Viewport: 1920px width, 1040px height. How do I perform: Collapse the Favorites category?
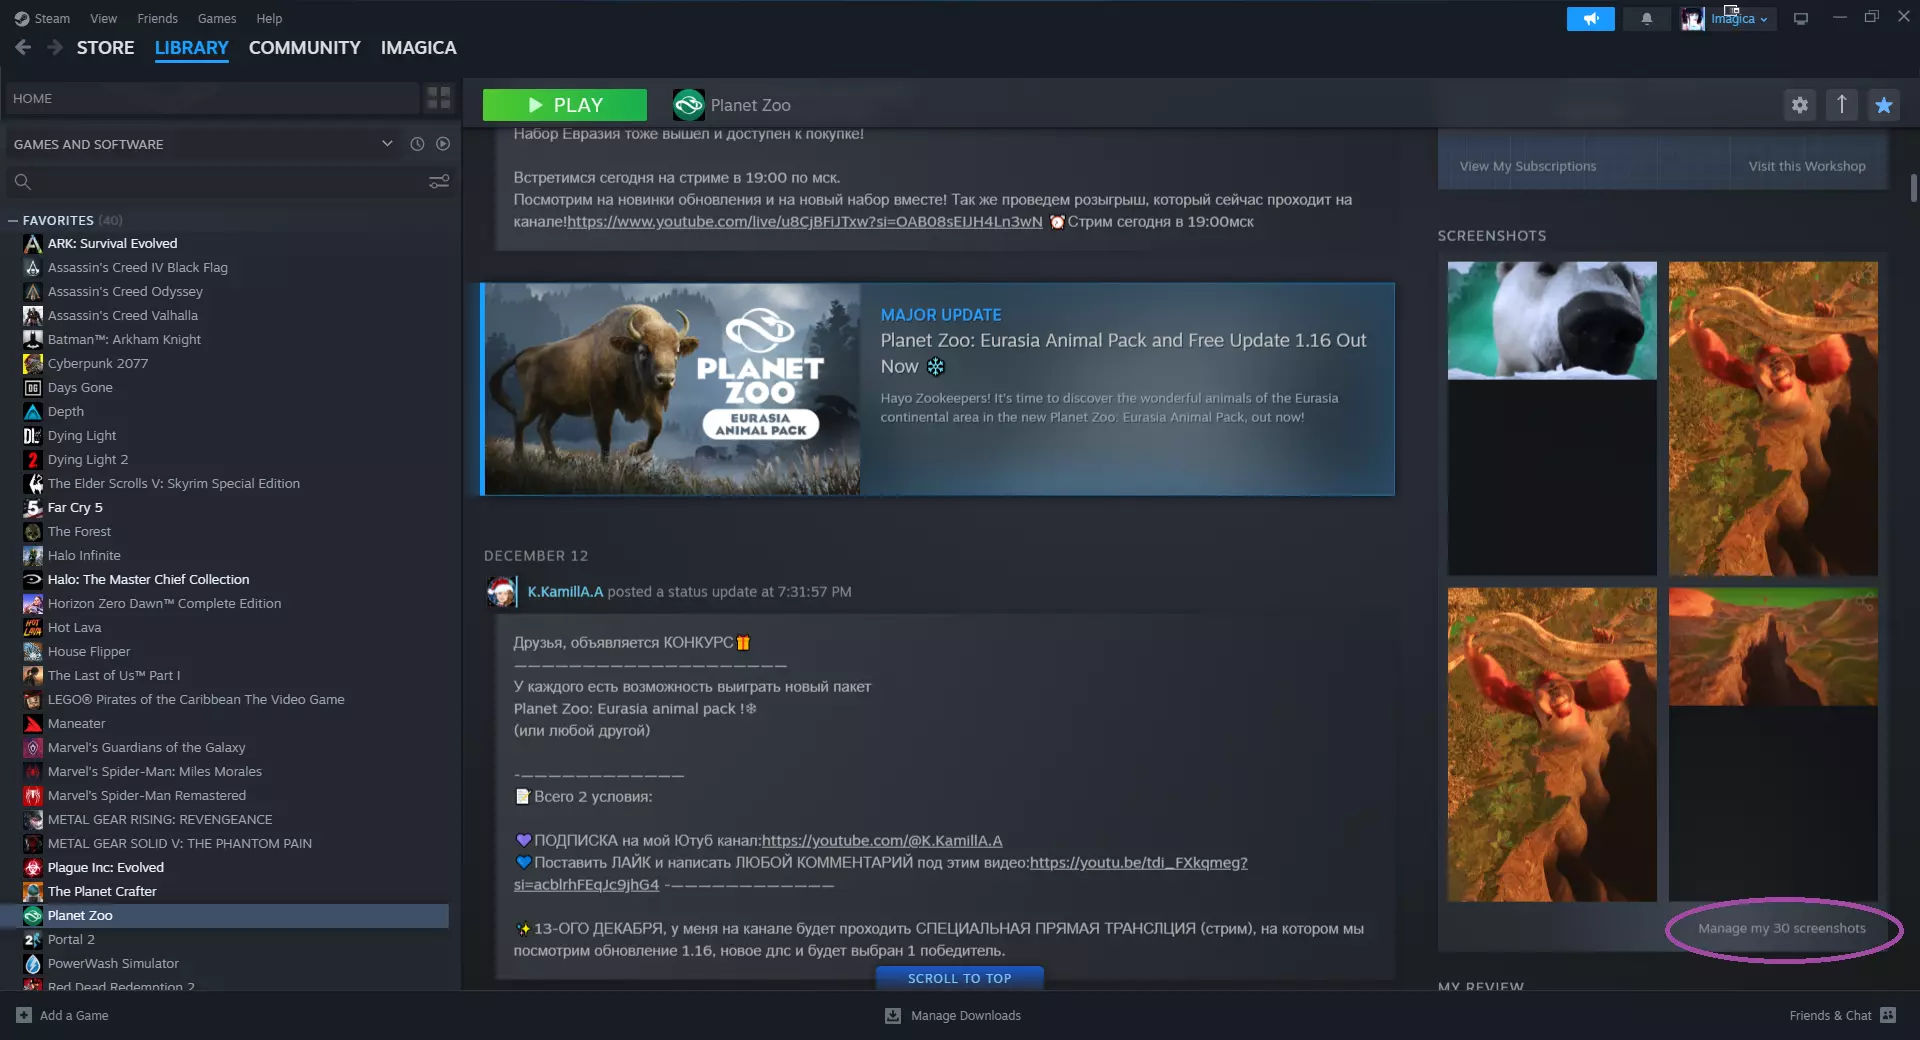click(x=13, y=220)
